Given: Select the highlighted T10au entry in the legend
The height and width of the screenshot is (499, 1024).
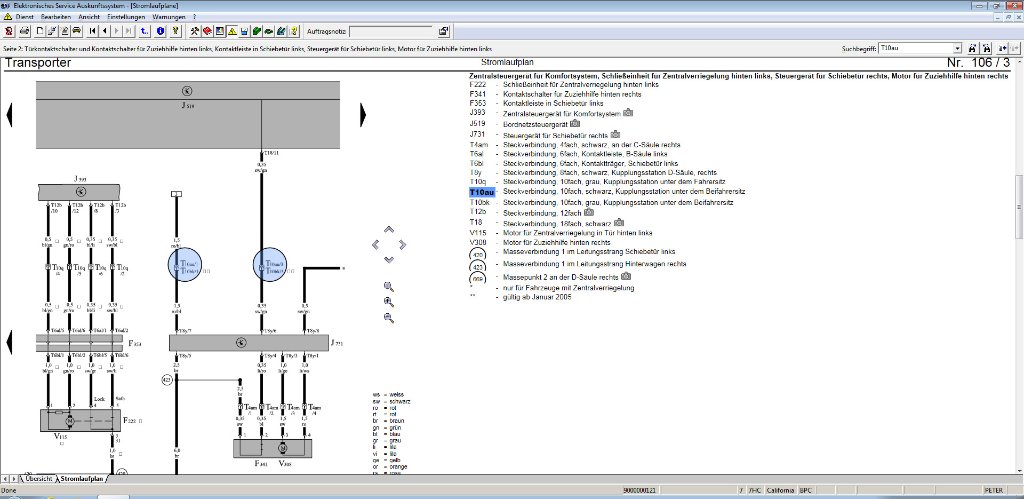Looking at the screenshot, I should [481, 191].
